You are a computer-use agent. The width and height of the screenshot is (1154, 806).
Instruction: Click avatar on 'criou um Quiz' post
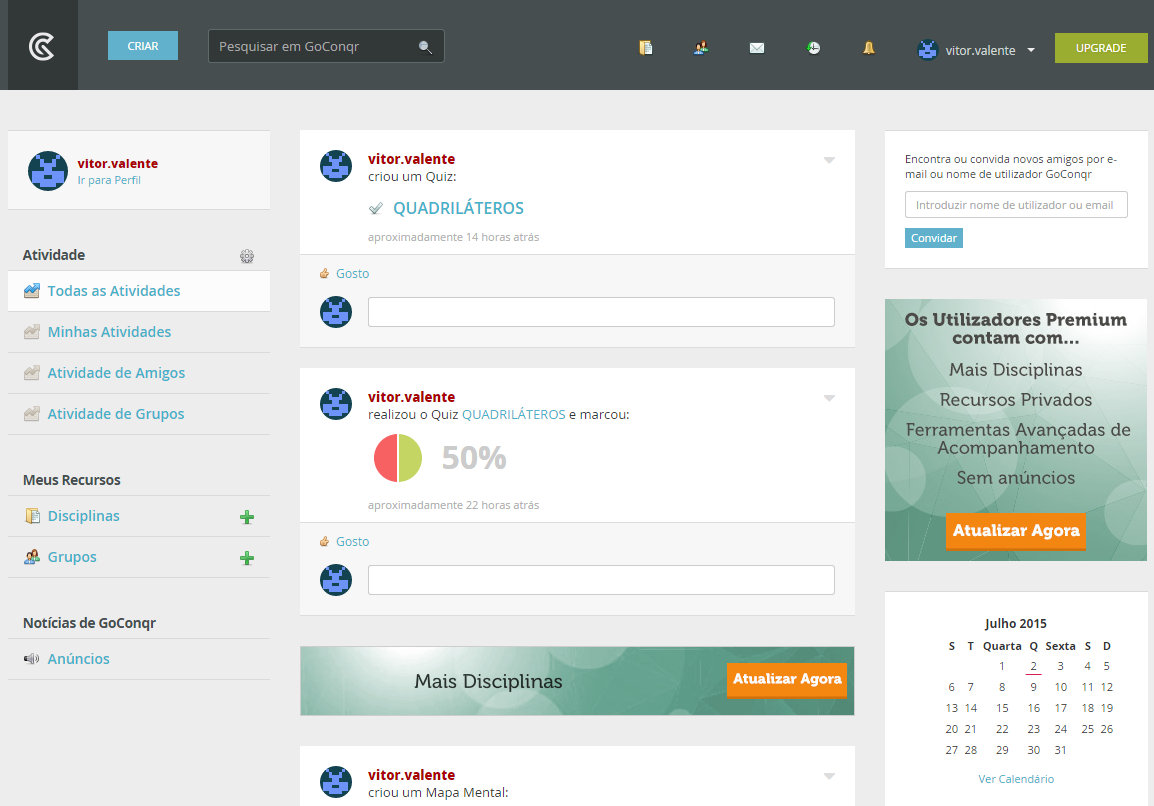pyautogui.click(x=336, y=166)
